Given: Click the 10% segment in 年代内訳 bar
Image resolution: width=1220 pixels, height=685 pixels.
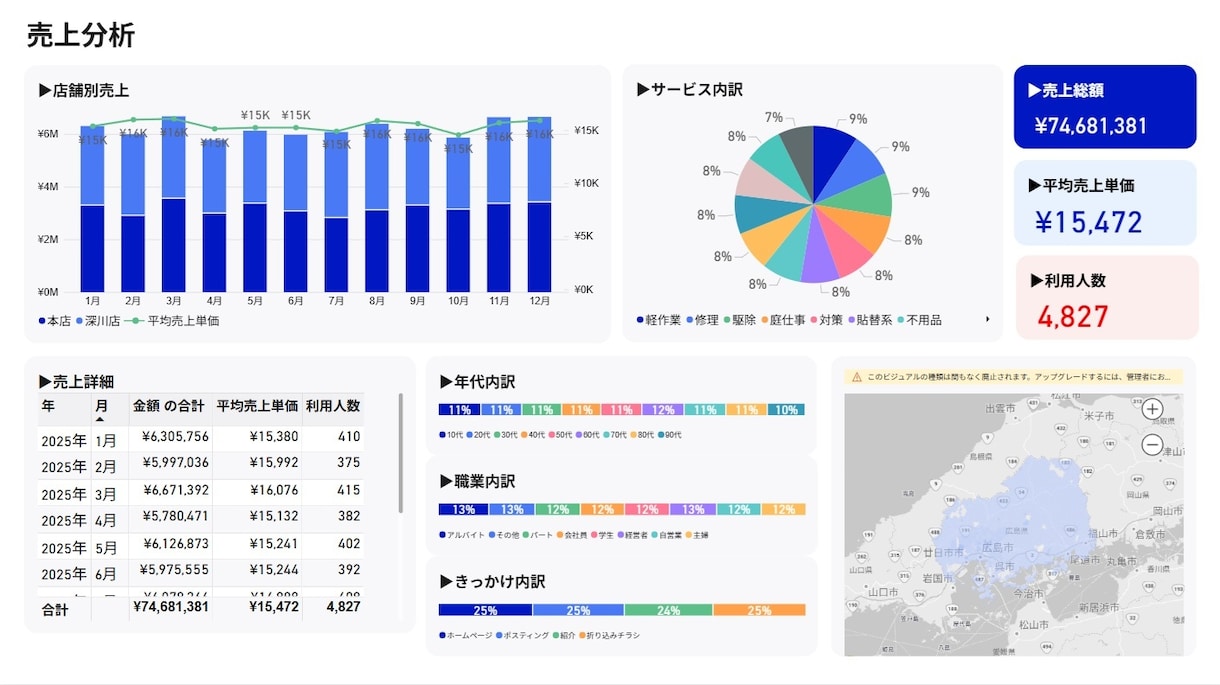Looking at the screenshot, I should (786, 410).
